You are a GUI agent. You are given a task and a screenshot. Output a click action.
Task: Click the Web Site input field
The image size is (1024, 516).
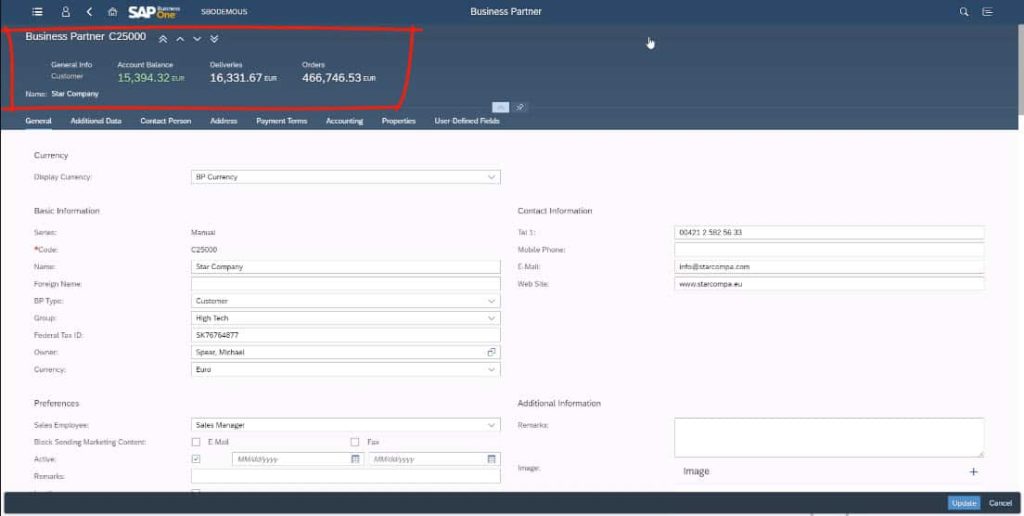tap(829, 284)
